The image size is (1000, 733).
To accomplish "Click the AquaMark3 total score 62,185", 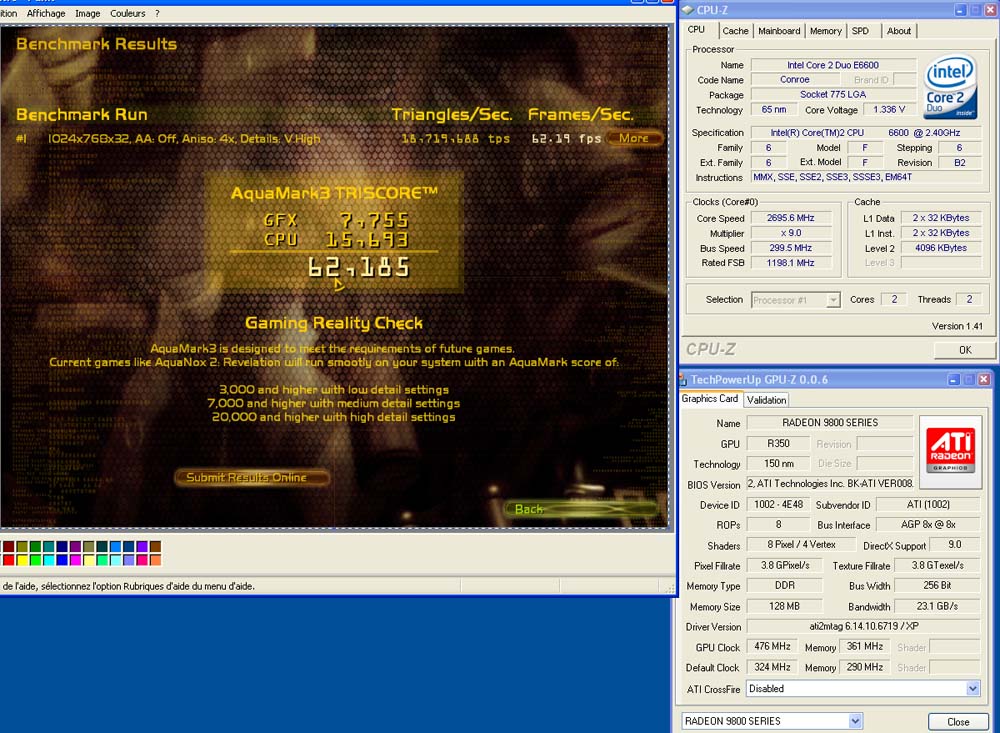I will [x=358, y=267].
